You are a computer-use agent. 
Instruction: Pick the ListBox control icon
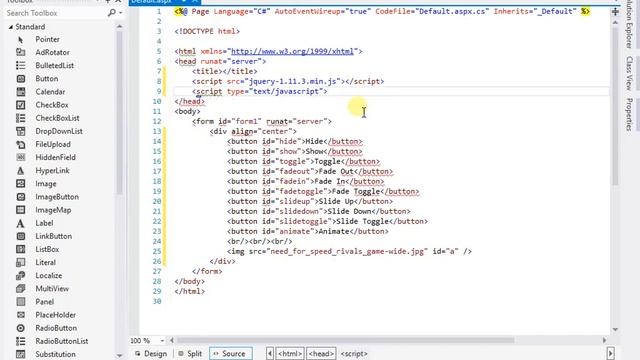20,249
